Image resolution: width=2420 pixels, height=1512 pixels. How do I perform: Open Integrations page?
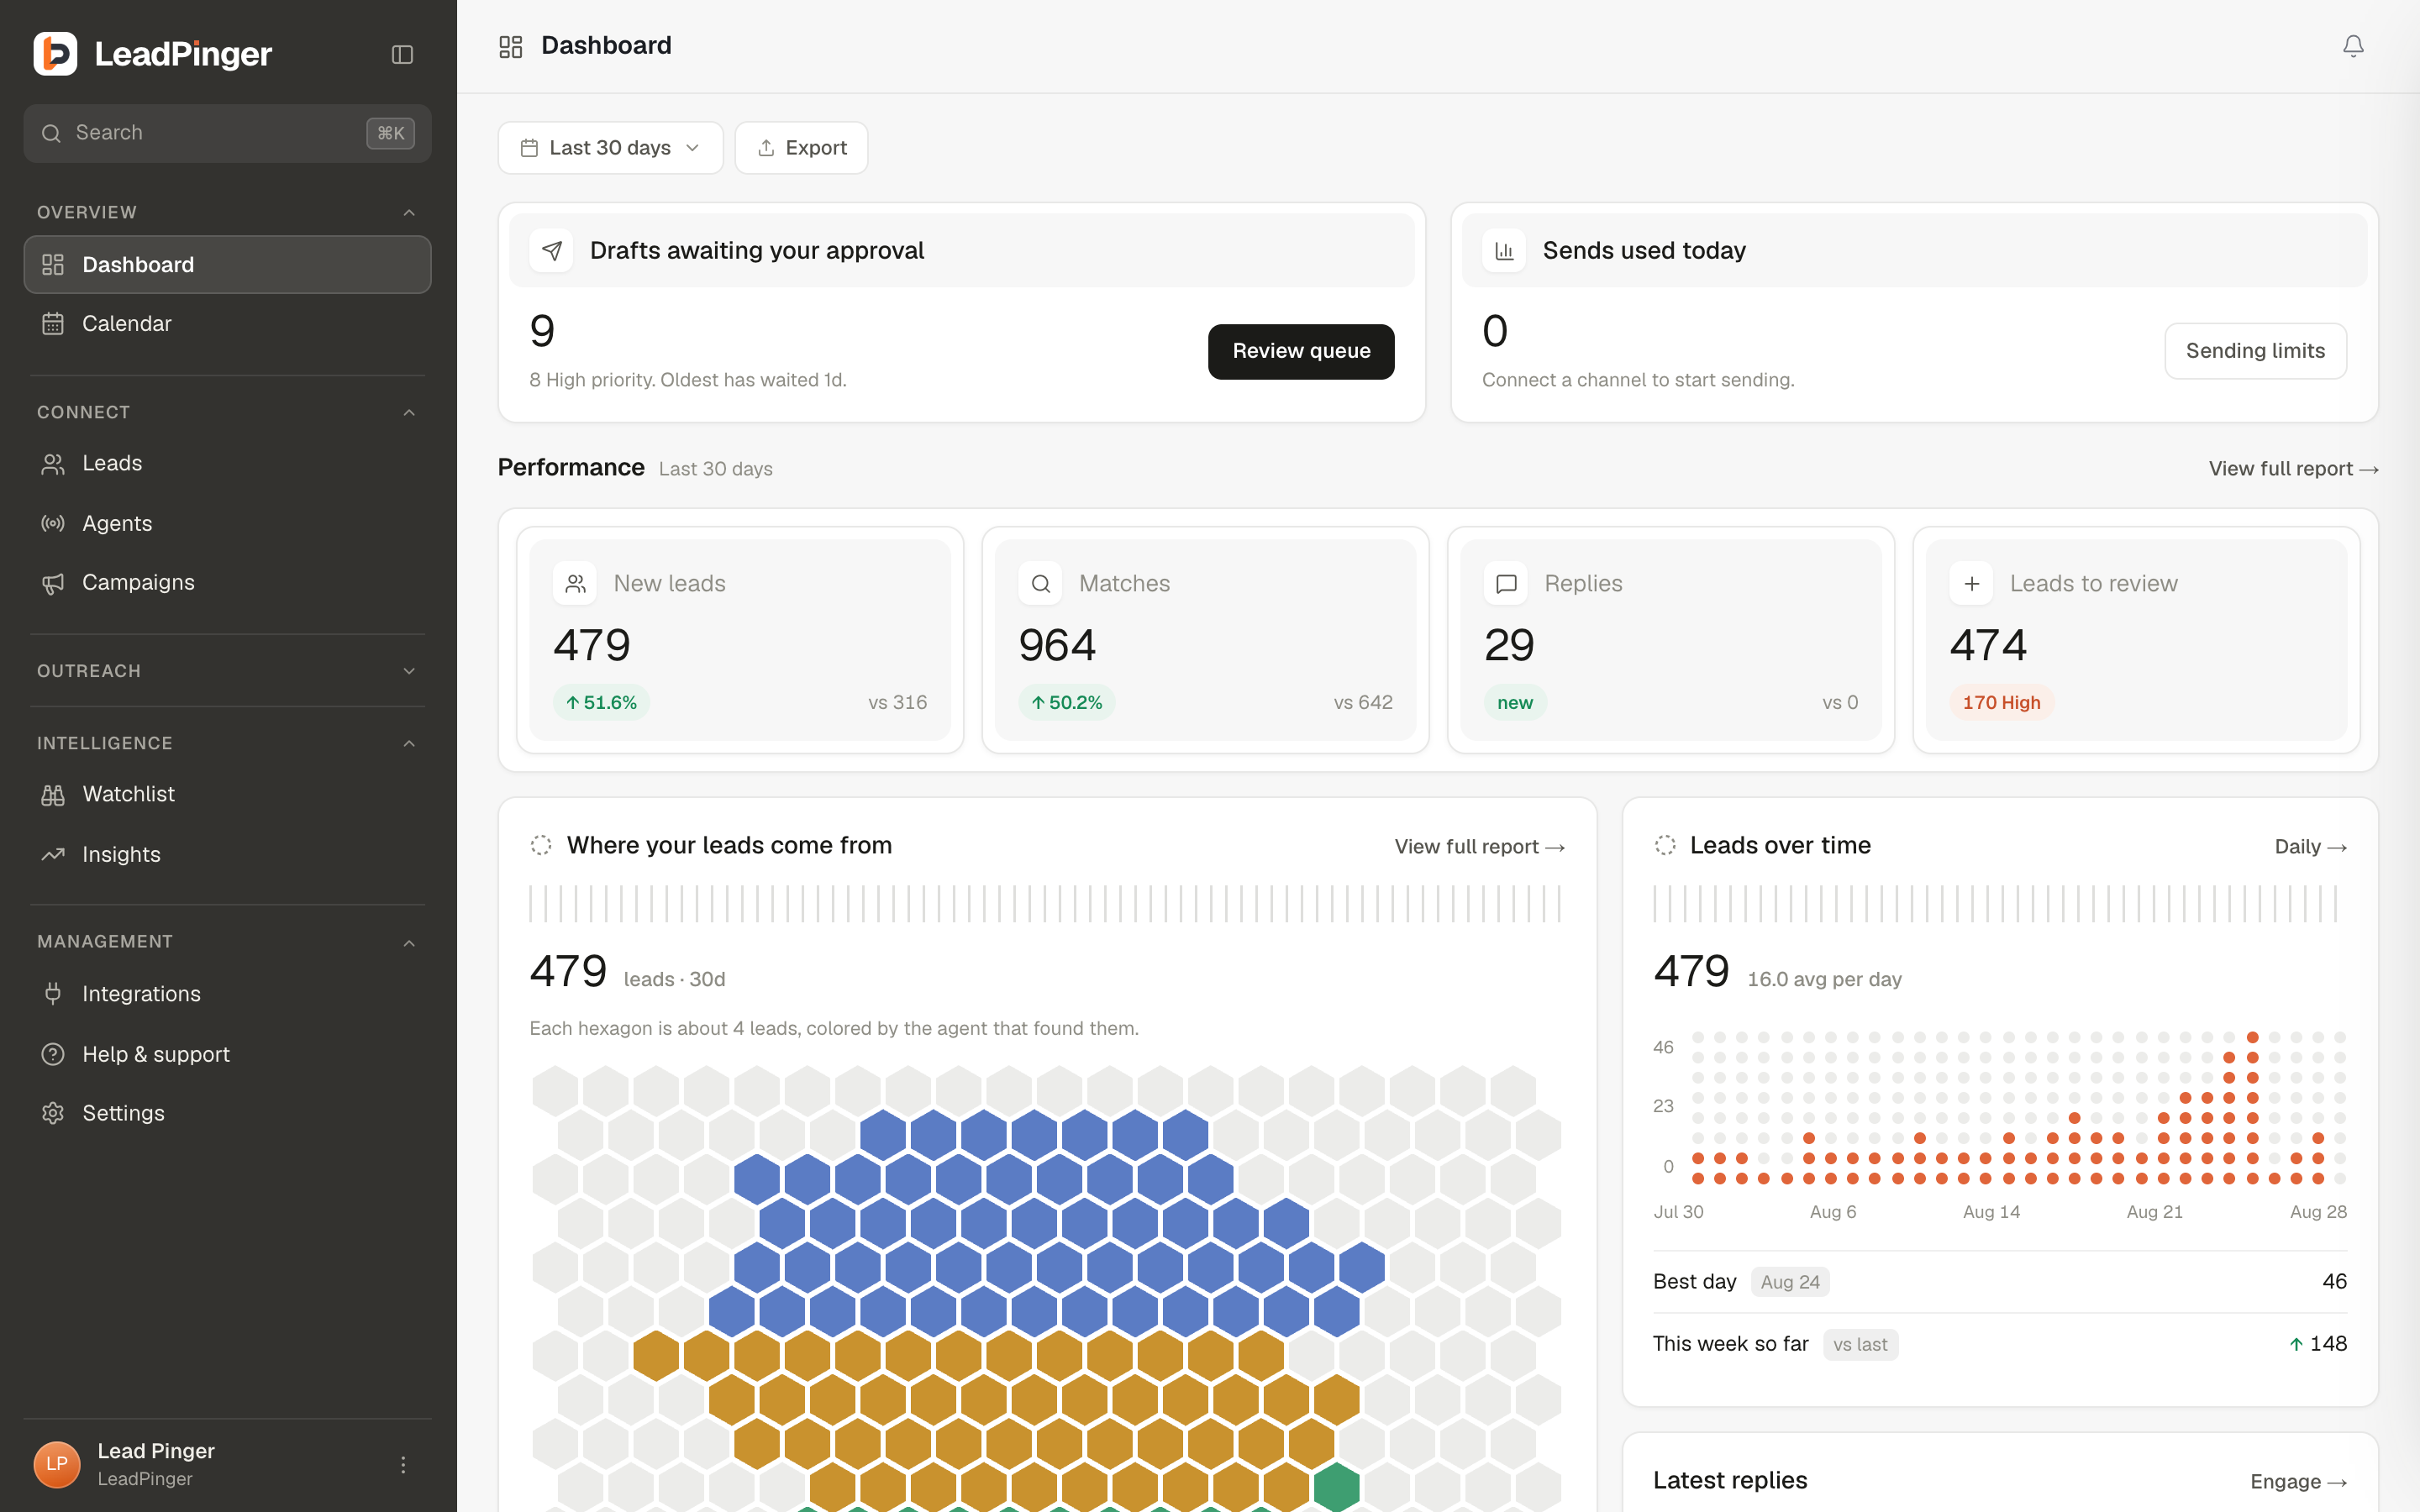coord(227,994)
